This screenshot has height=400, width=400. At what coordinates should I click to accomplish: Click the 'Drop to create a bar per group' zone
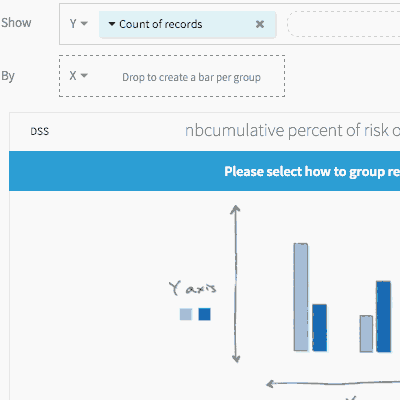[x=172, y=76]
